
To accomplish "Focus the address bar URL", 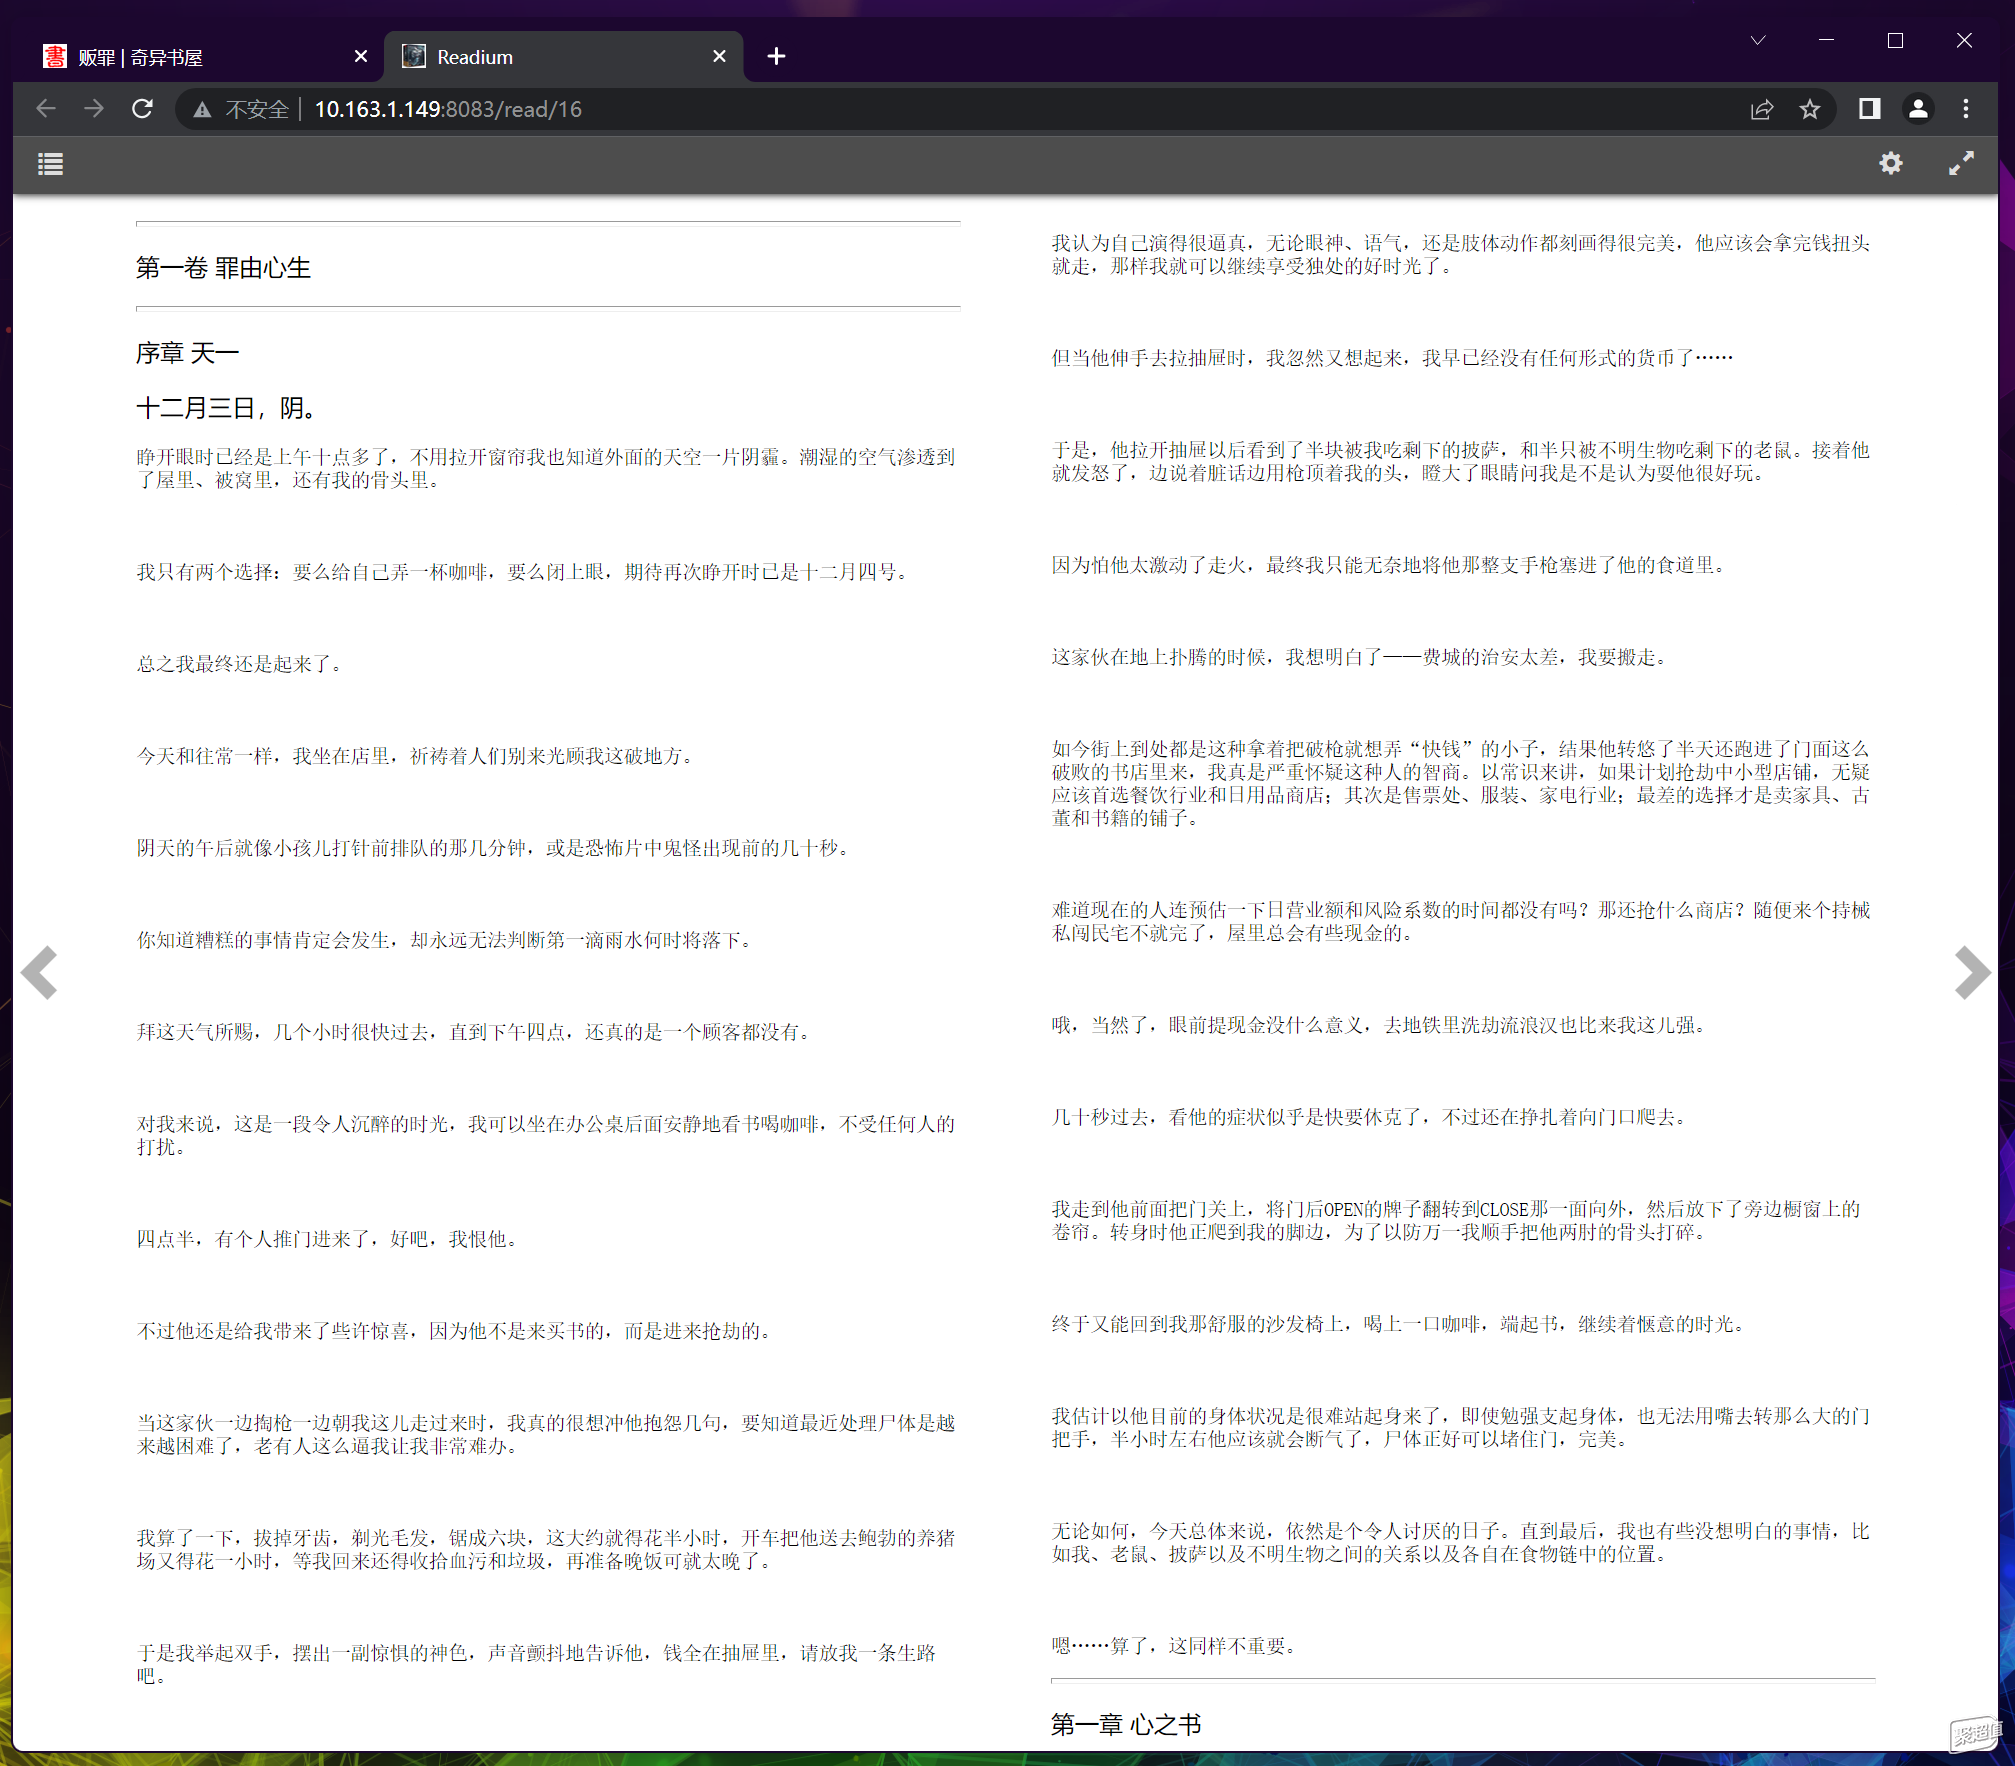I will pos(448,109).
